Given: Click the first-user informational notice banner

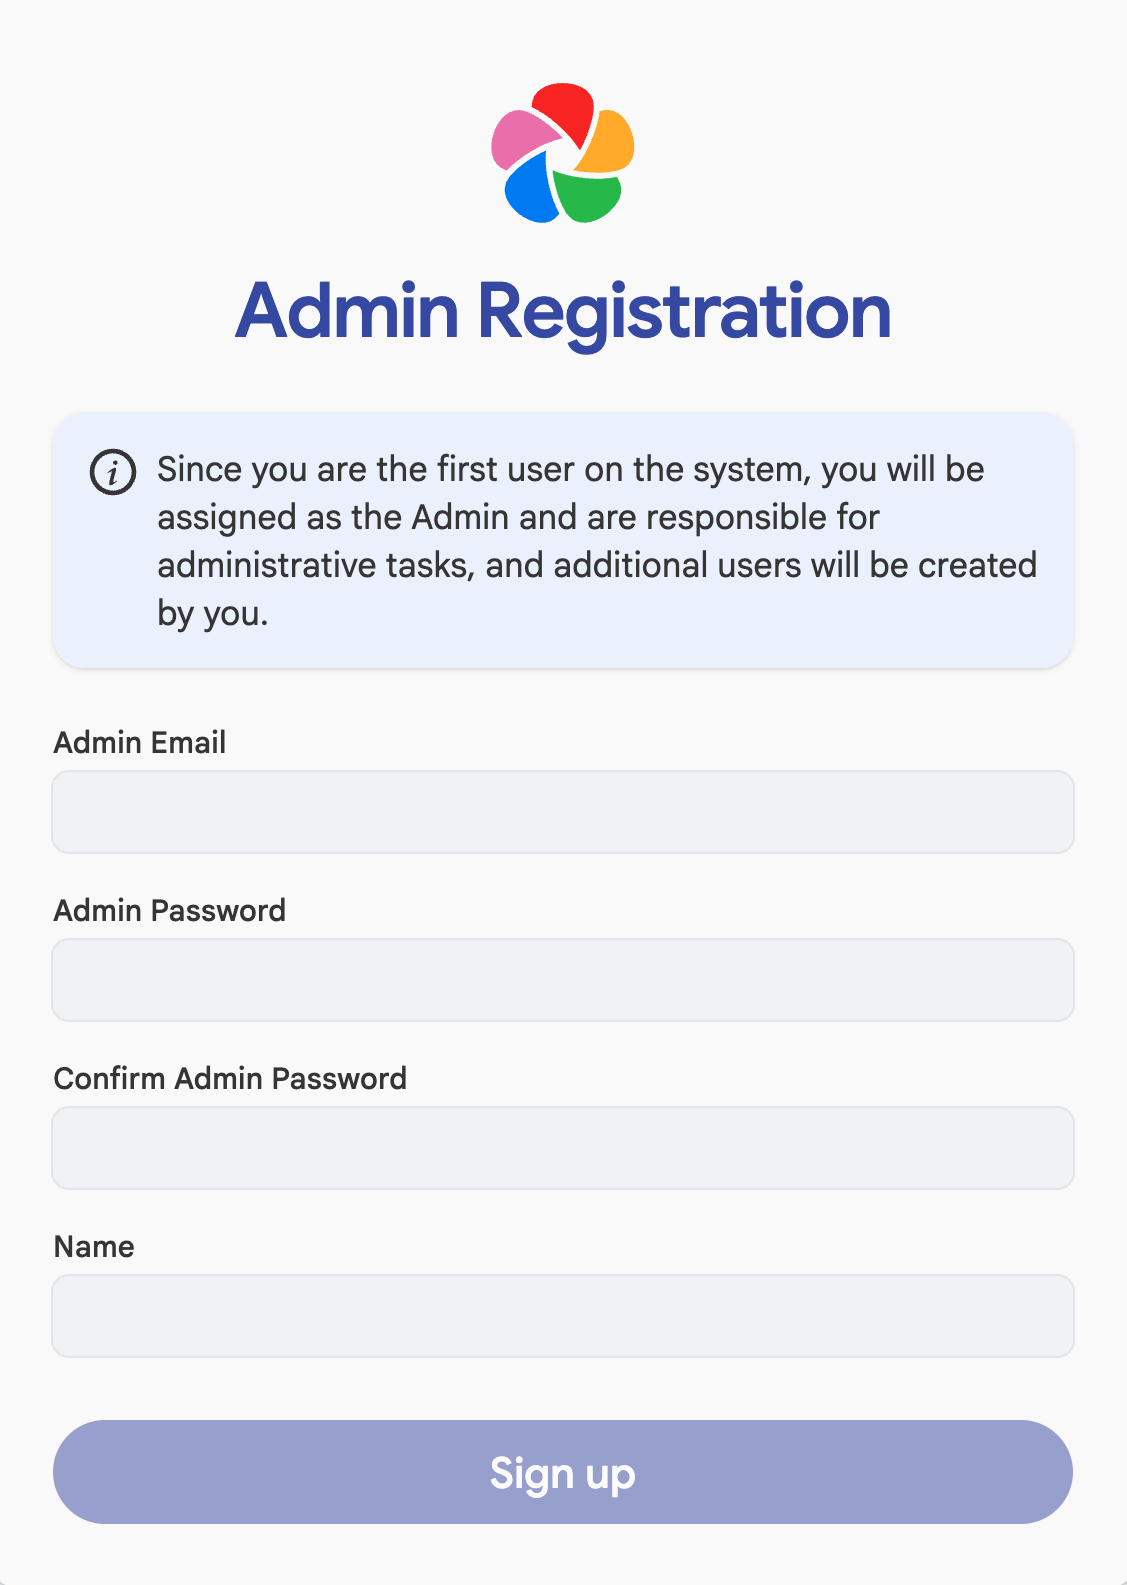Looking at the screenshot, I should point(563,539).
